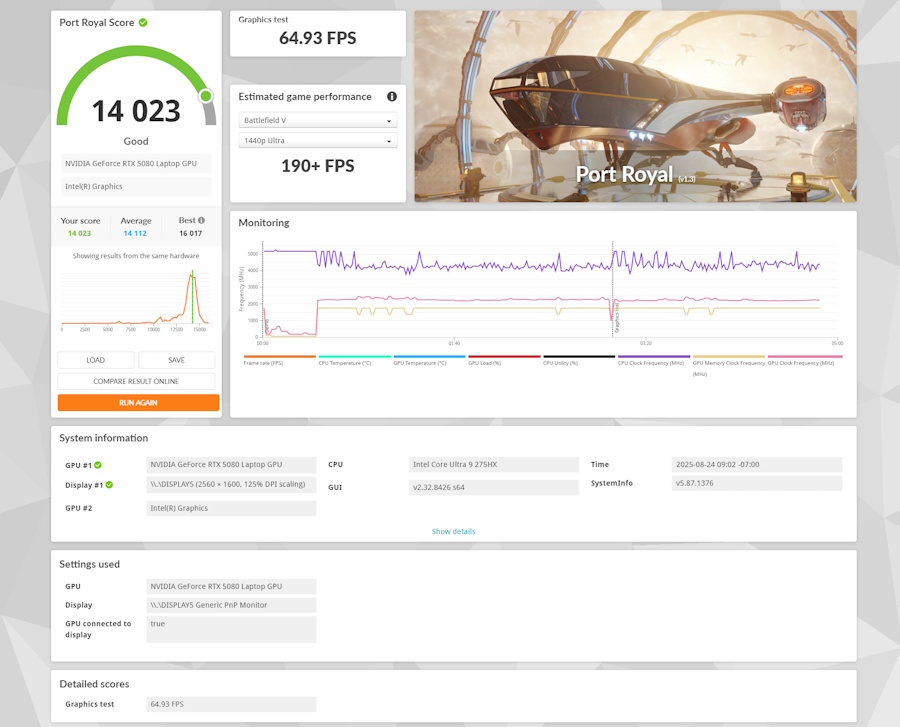Screen dimensions: 900x727
Task: Click the green check icon next to Display #1
Action: tap(109, 485)
